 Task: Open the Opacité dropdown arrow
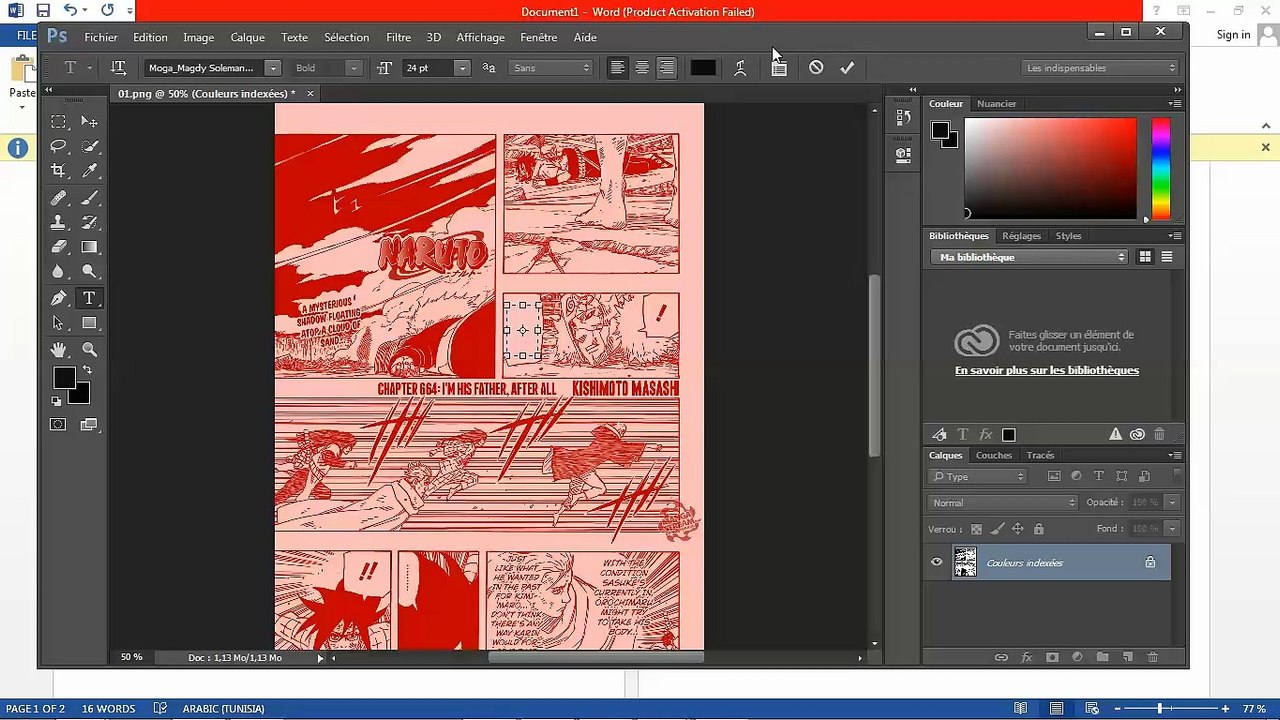[x=1172, y=503]
